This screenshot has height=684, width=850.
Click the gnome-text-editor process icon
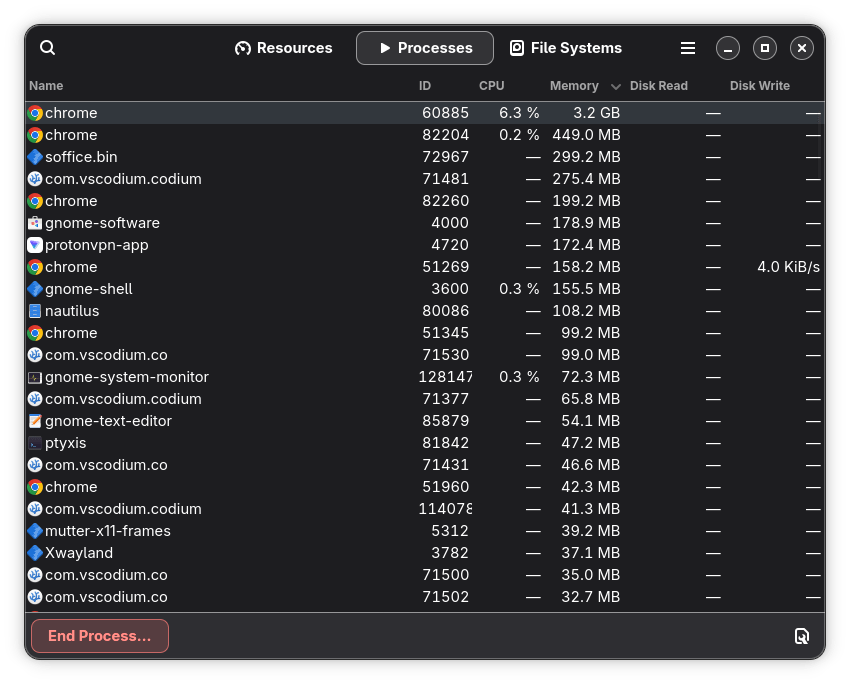tap(35, 421)
